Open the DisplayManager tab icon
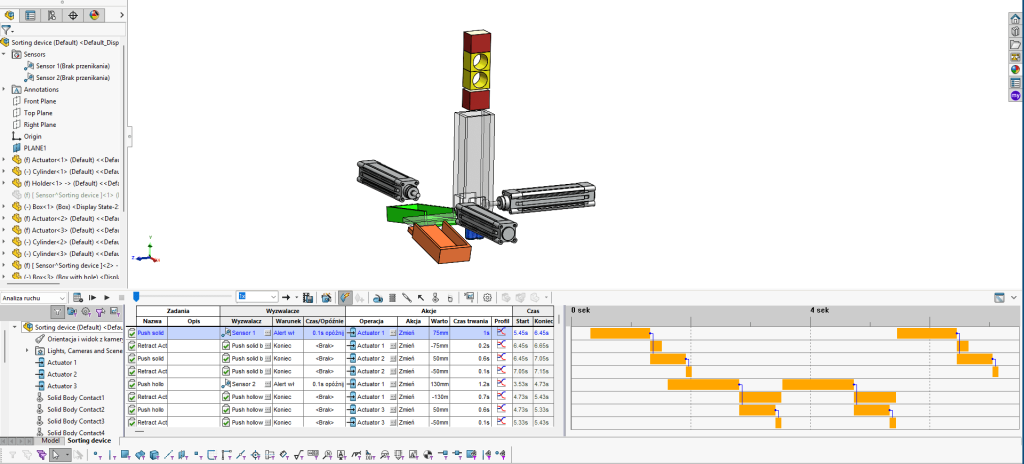This screenshot has width=1024, height=464. 94,15
